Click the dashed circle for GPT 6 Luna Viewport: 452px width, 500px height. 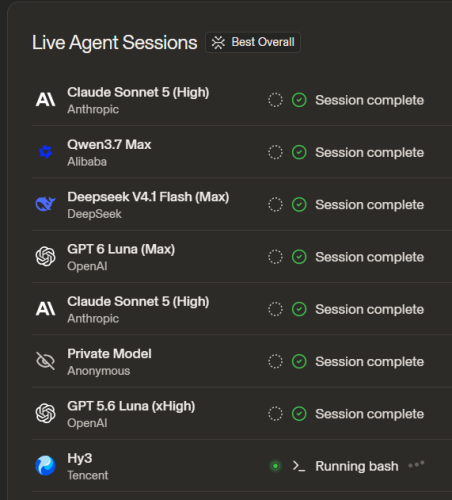(x=275, y=257)
